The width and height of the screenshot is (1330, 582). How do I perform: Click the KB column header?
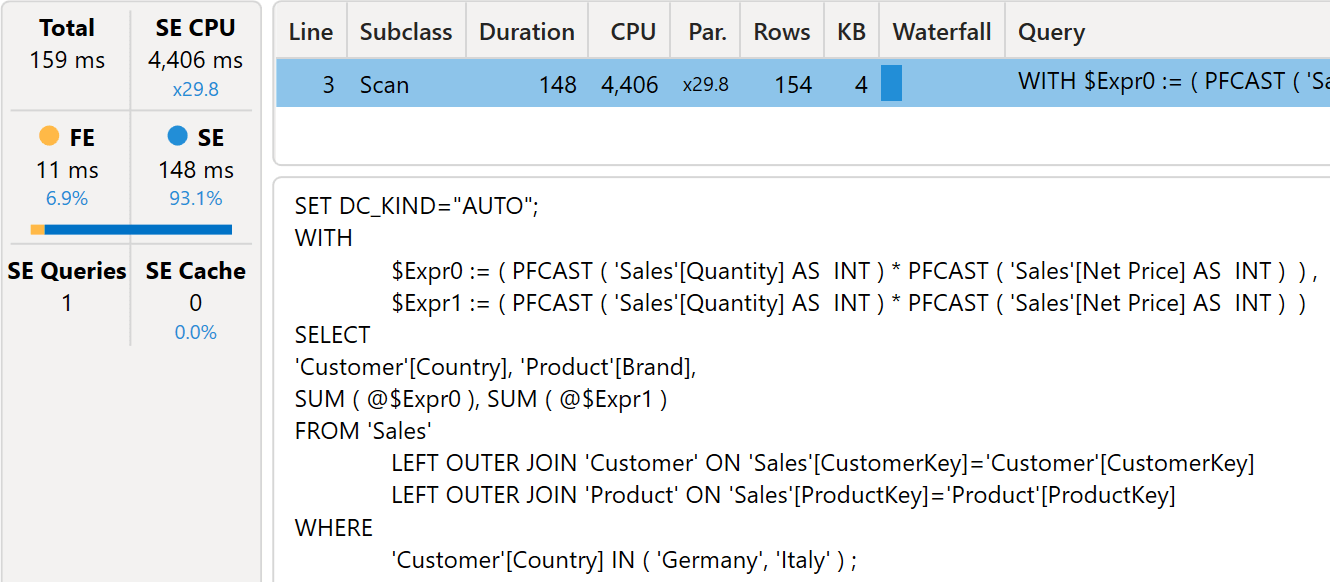[x=851, y=32]
